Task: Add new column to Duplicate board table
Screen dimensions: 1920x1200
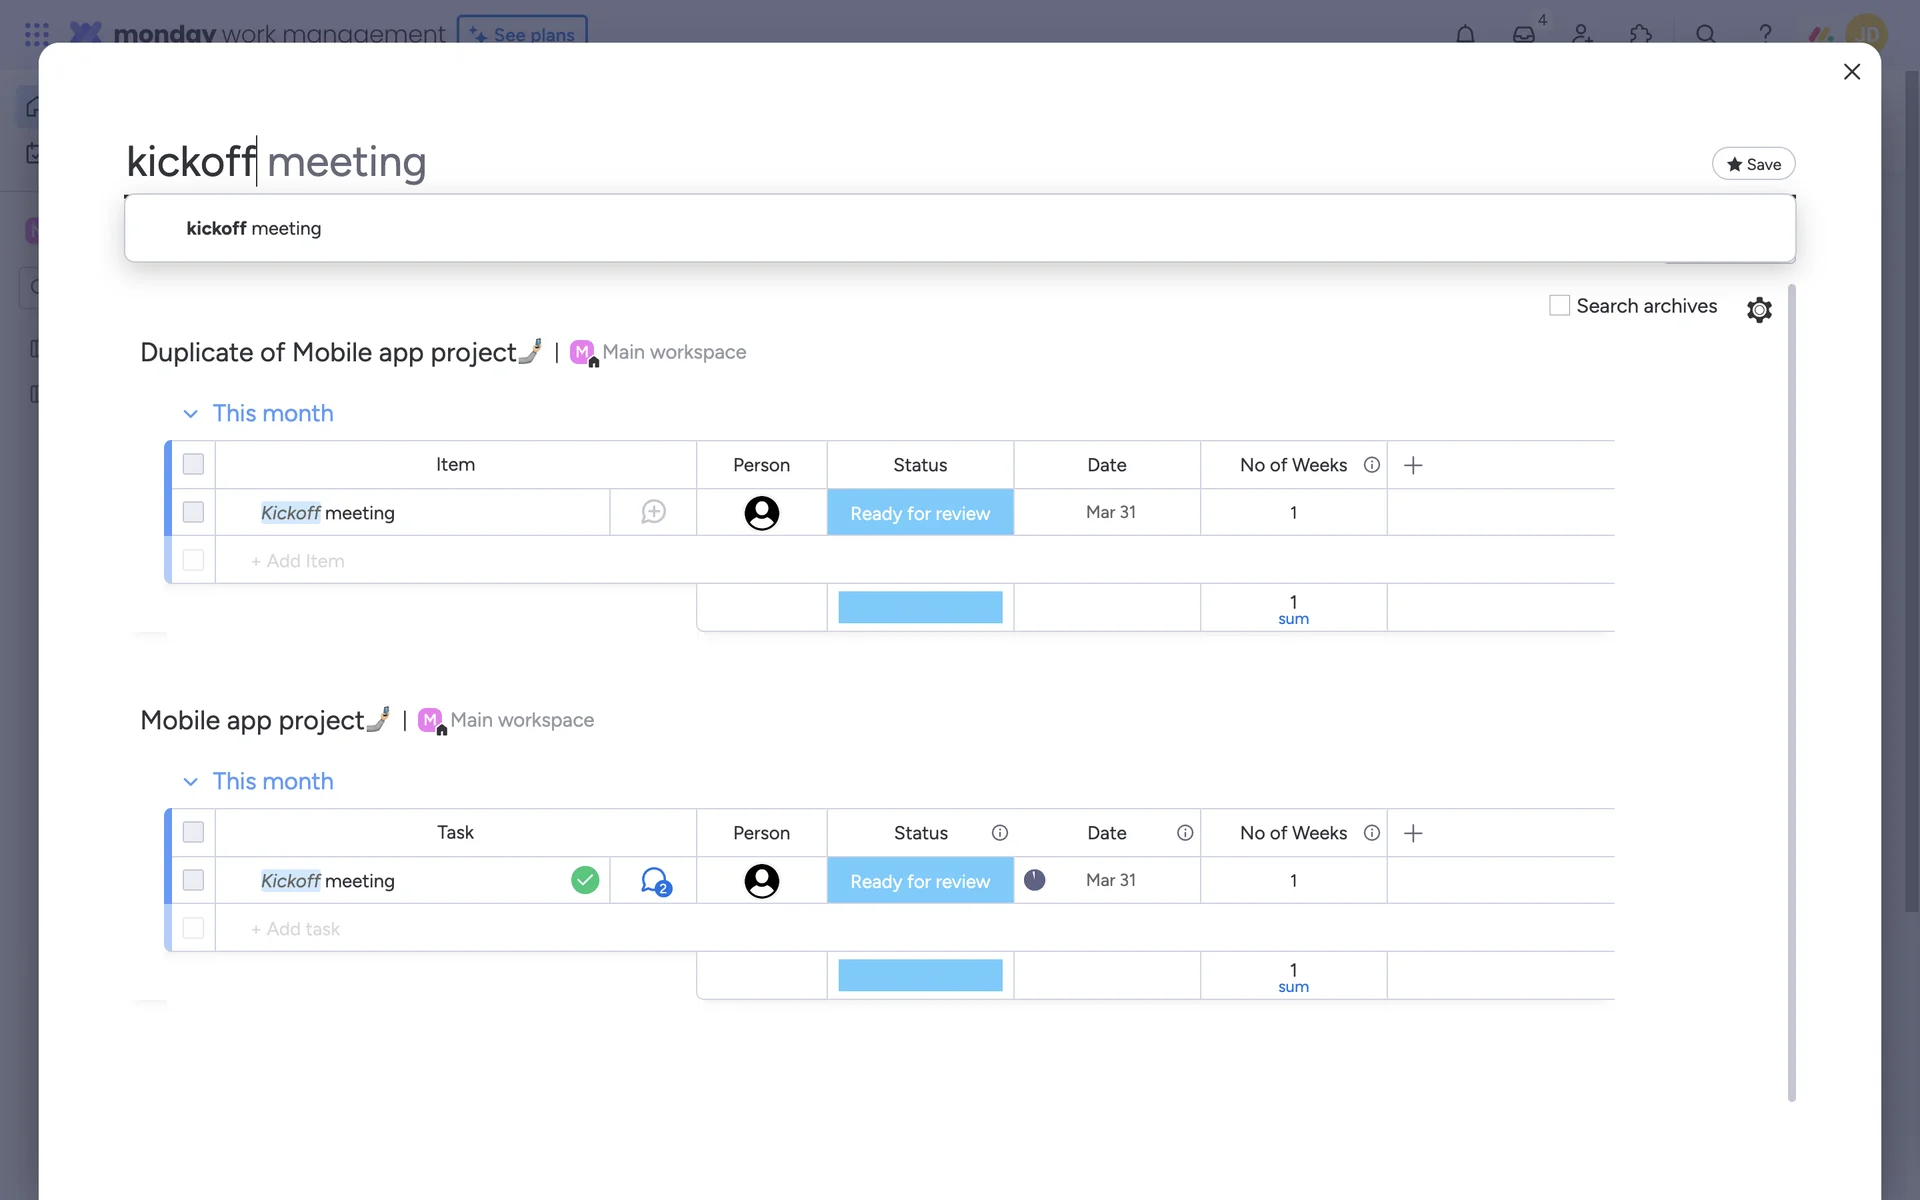Action: click(1413, 465)
